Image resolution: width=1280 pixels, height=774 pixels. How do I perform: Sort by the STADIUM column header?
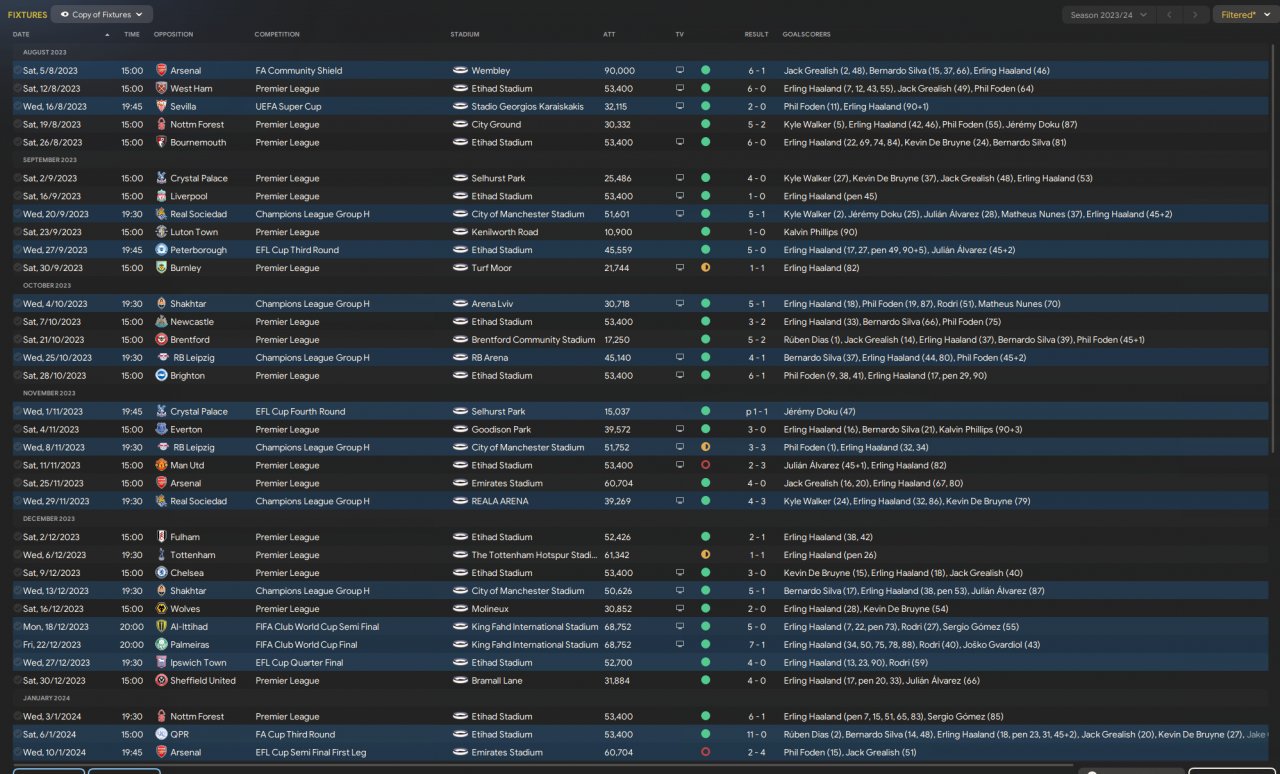[465, 35]
